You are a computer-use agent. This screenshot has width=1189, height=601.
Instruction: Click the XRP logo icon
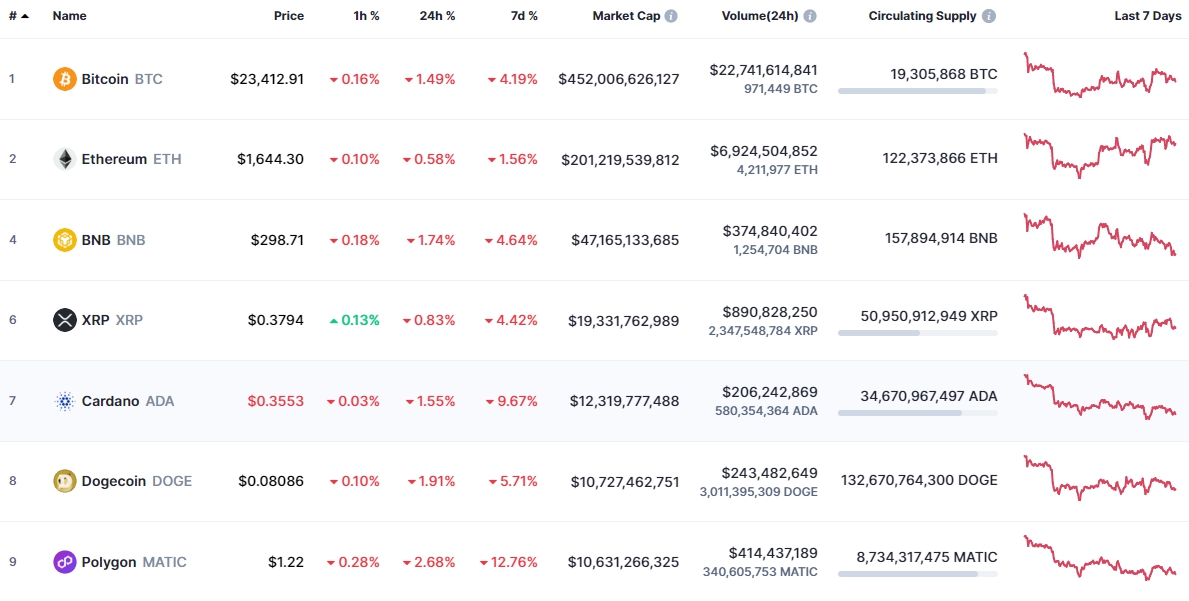tap(64, 320)
